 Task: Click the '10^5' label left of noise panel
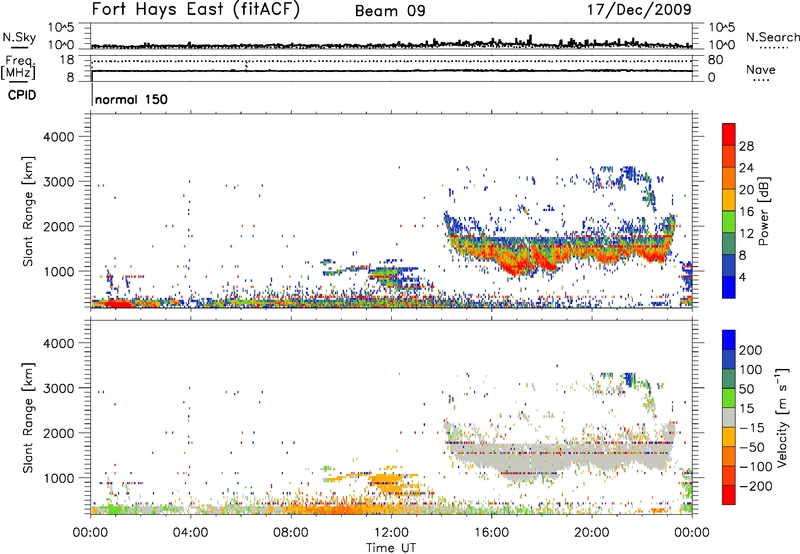pyautogui.click(x=62, y=27)
